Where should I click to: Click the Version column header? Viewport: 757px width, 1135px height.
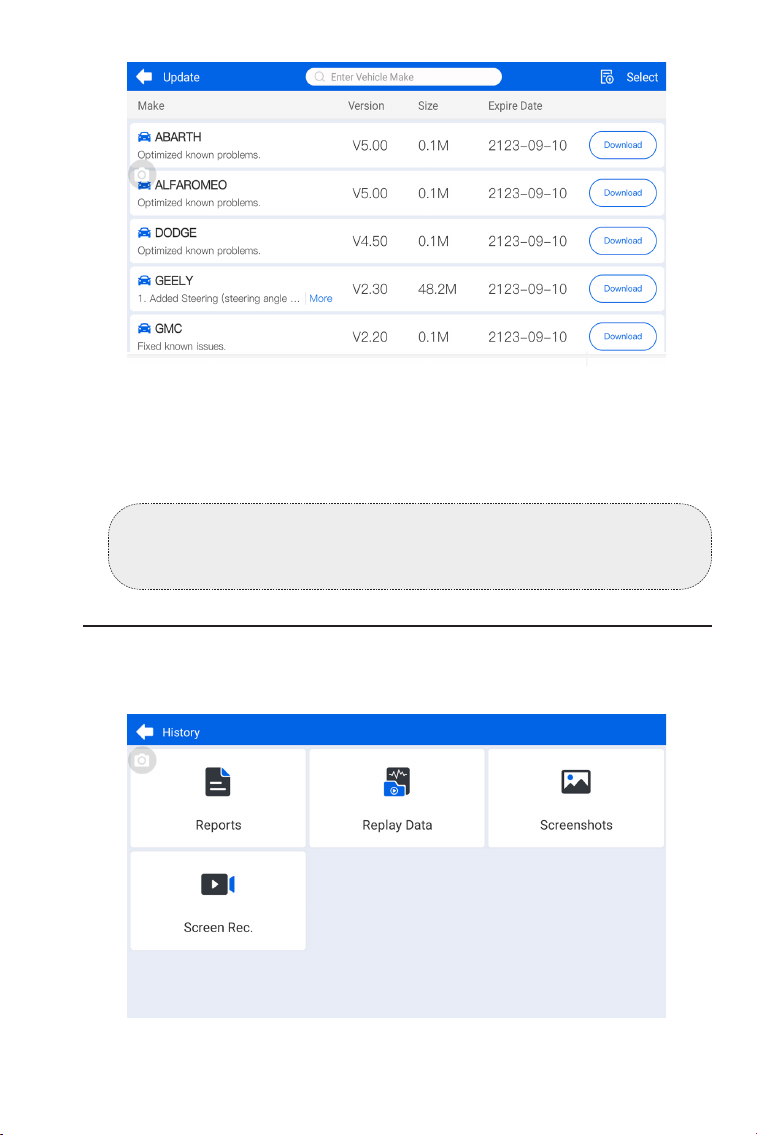(365, 106)
